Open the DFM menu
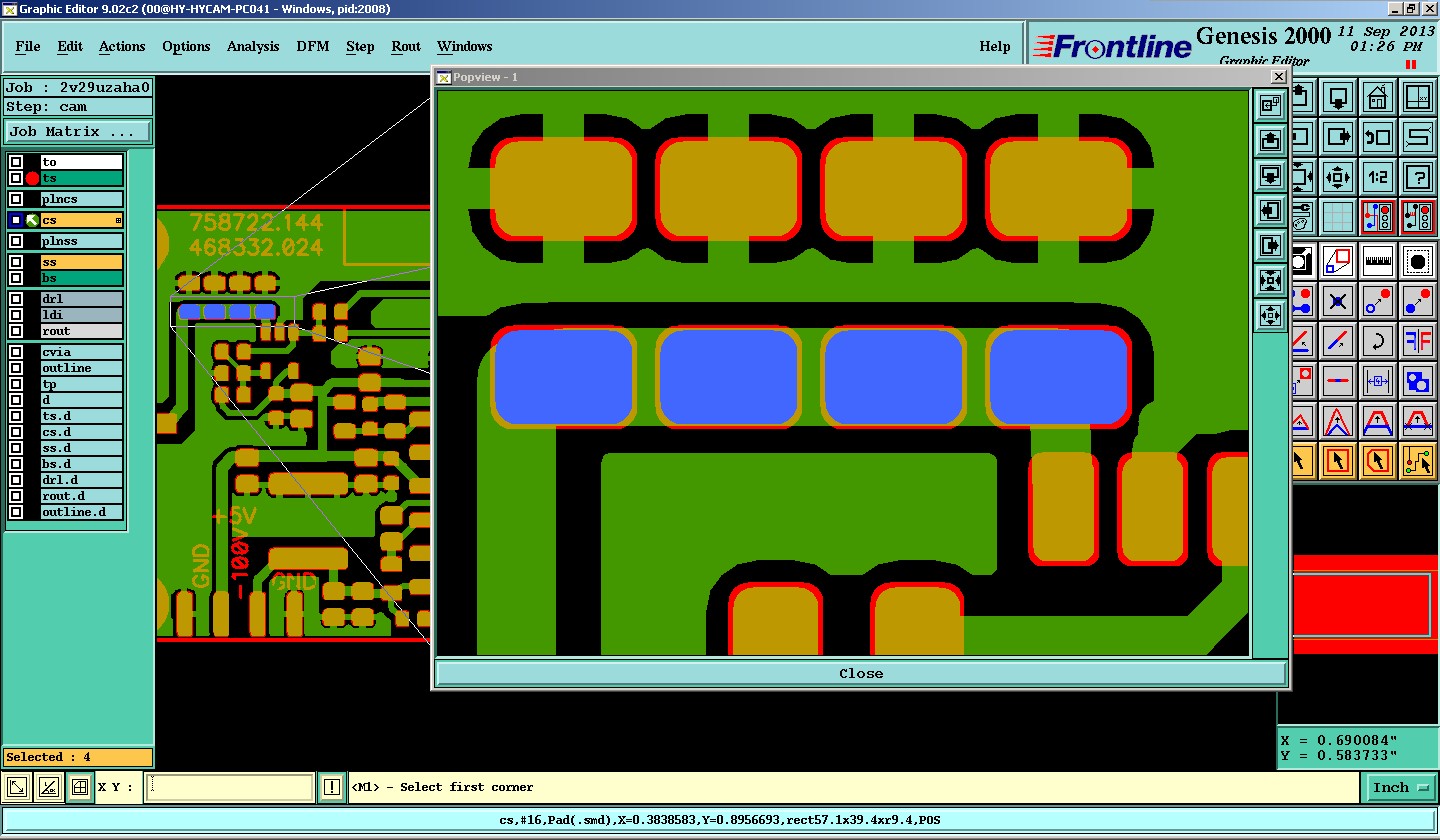This screenshot has width=1440, height=840. pos(313,46)
